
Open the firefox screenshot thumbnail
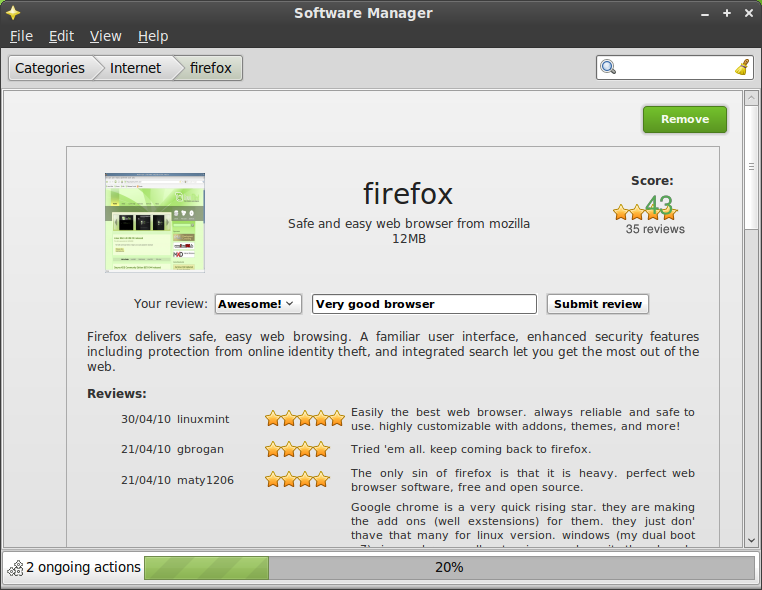(155, 223)
